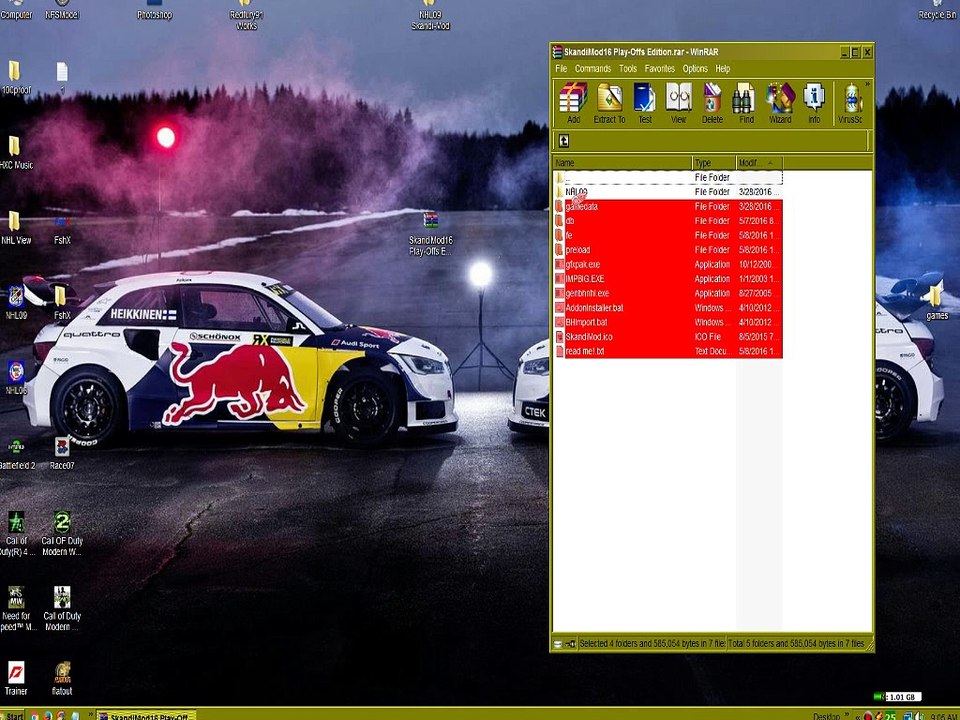Open the Tools menu

tap(628, 69)
